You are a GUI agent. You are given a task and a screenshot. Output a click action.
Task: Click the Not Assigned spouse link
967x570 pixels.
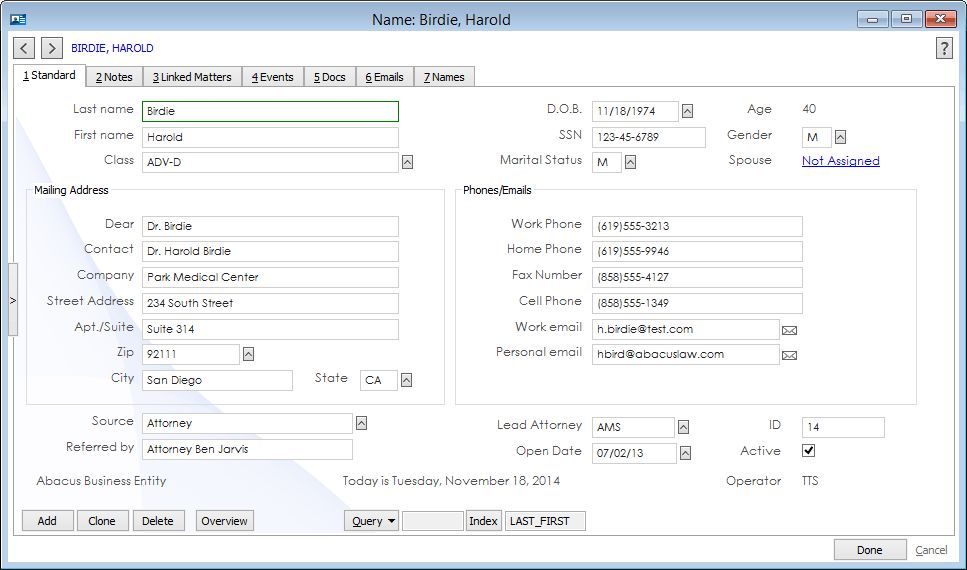coord(840,161)
